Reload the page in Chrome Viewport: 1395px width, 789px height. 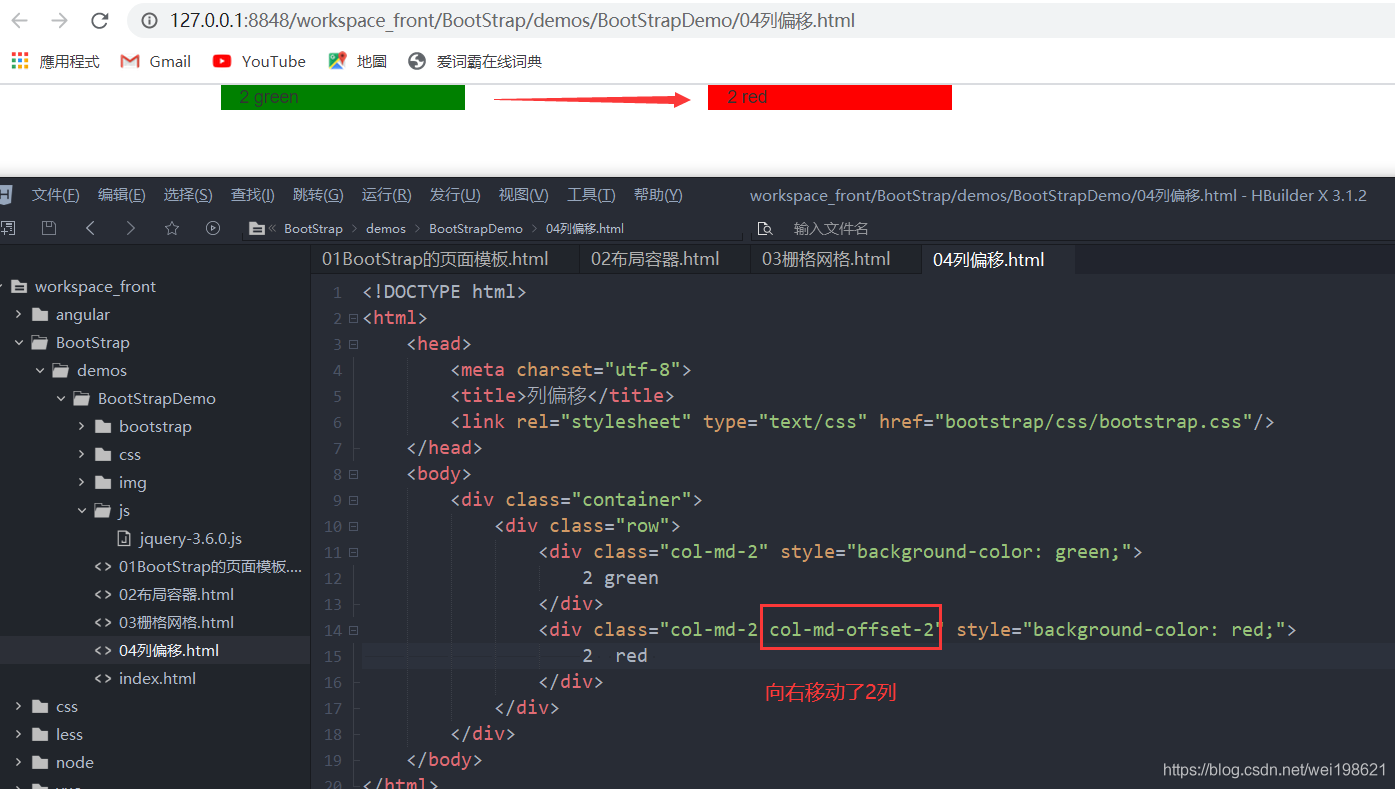(x=99, y=21)
